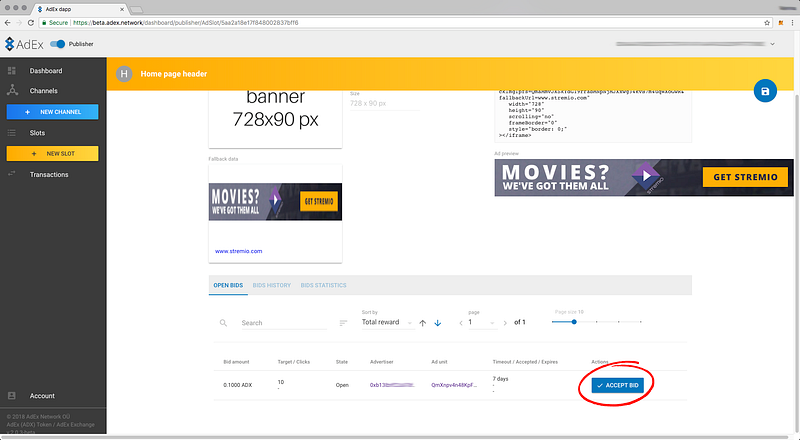
Task: Open Channels in the sidebar
Action: [x=43, y=91]
